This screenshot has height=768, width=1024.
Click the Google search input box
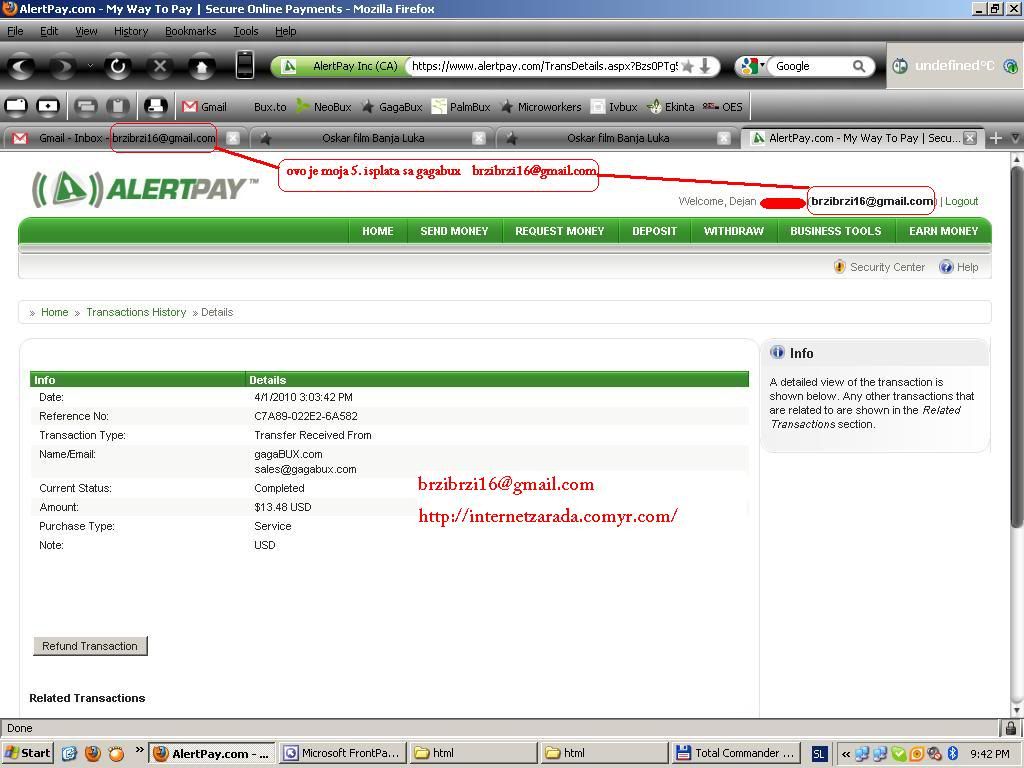[x=812, y=66]
